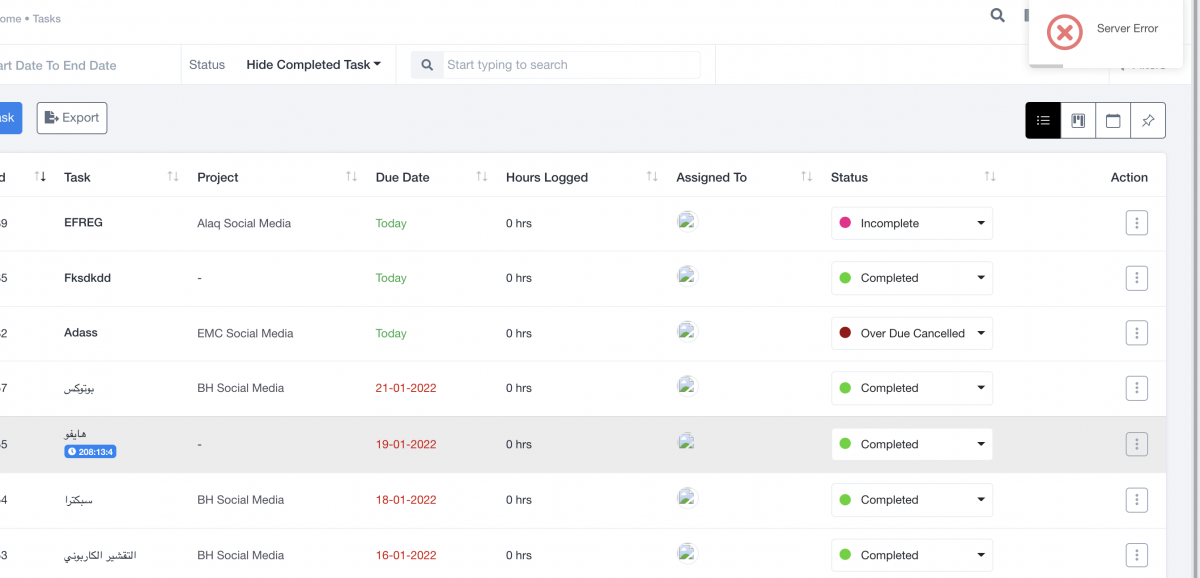Screen dimensions: 1200x578
Task: Sort by Hours Logged column arrows
Action: pyautogui.click(x=652, y=177)
